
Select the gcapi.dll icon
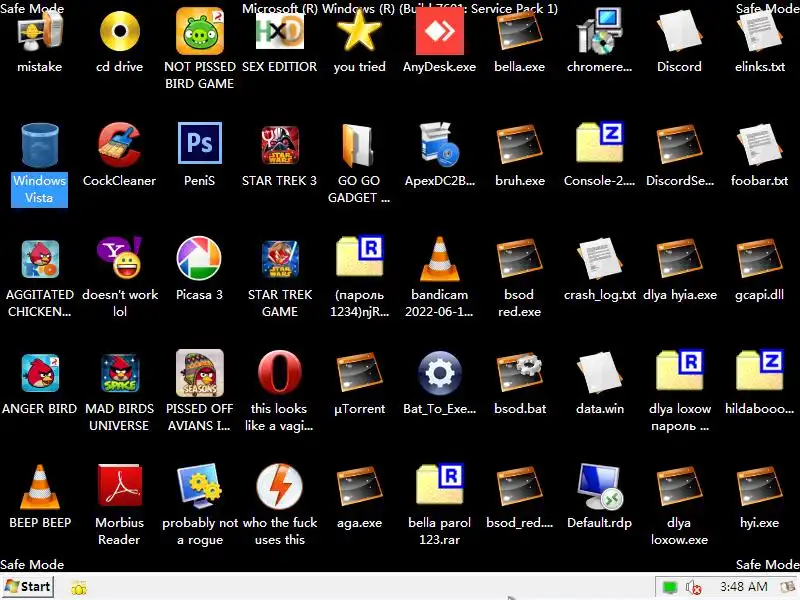pyautogui.click(x=759, y=259)
